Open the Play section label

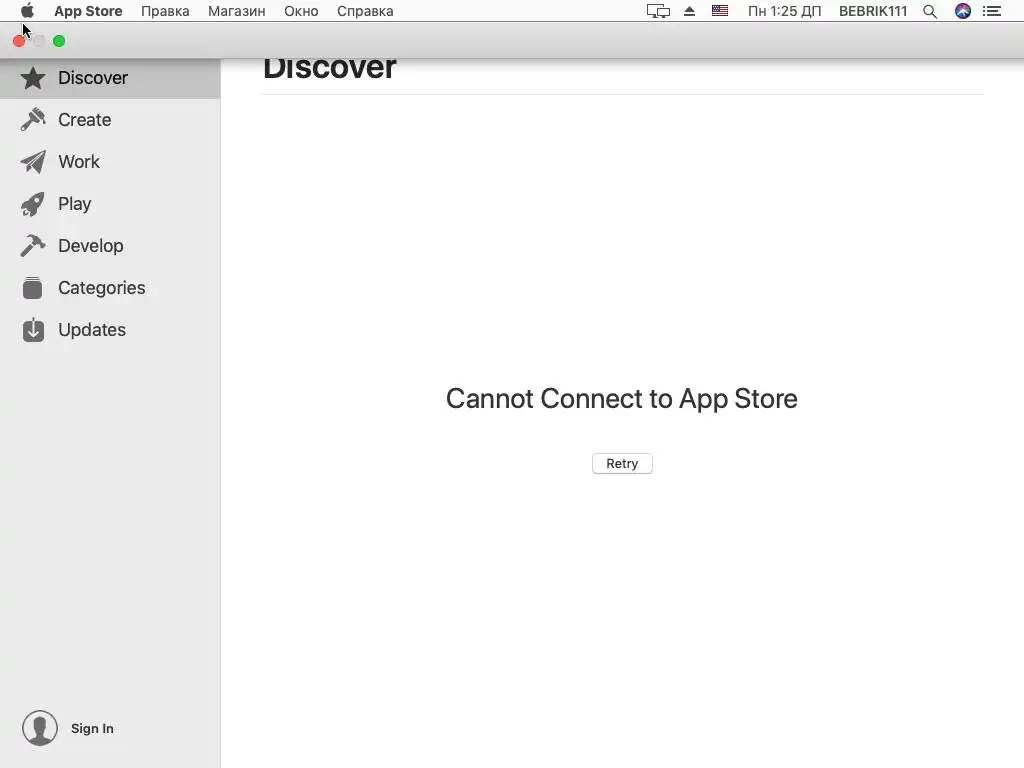74,204
